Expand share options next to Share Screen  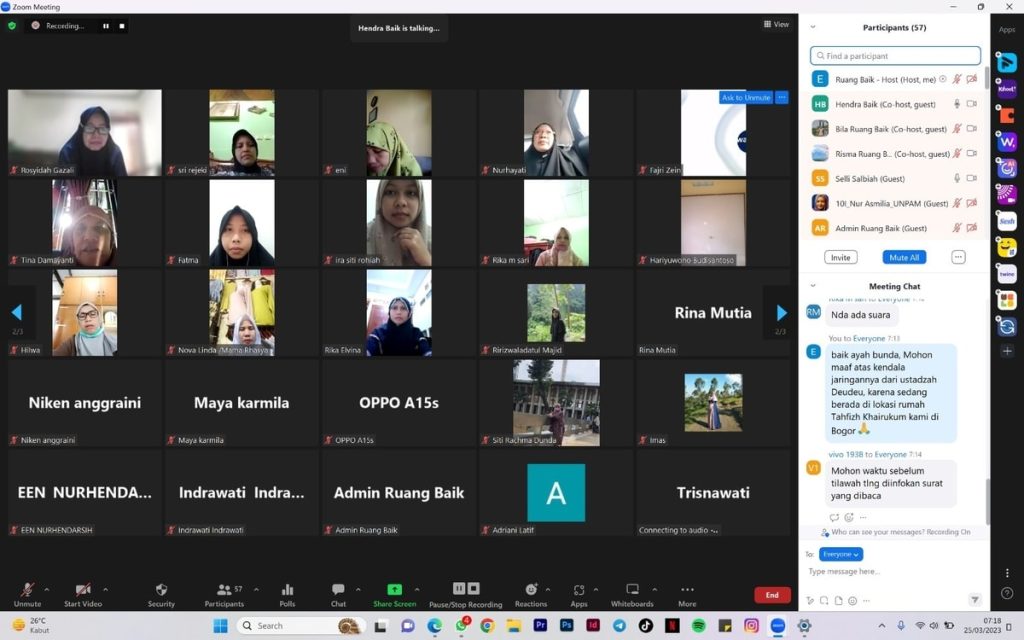(417, 589)
